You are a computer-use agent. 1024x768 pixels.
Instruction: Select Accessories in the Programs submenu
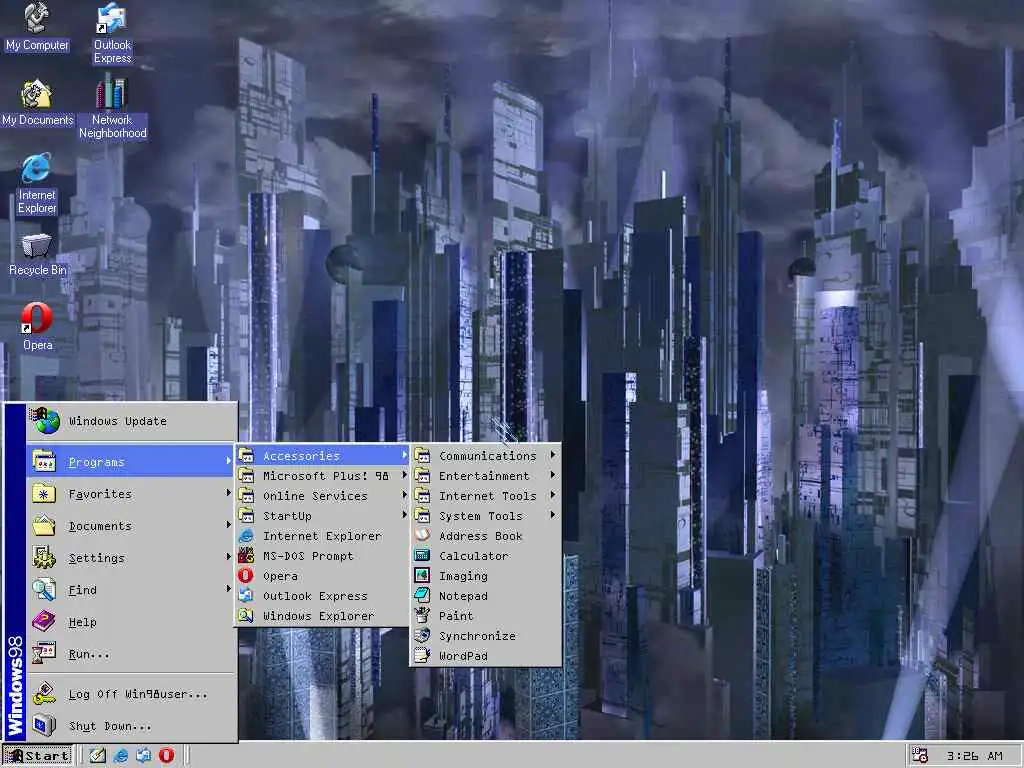(323, 456)
